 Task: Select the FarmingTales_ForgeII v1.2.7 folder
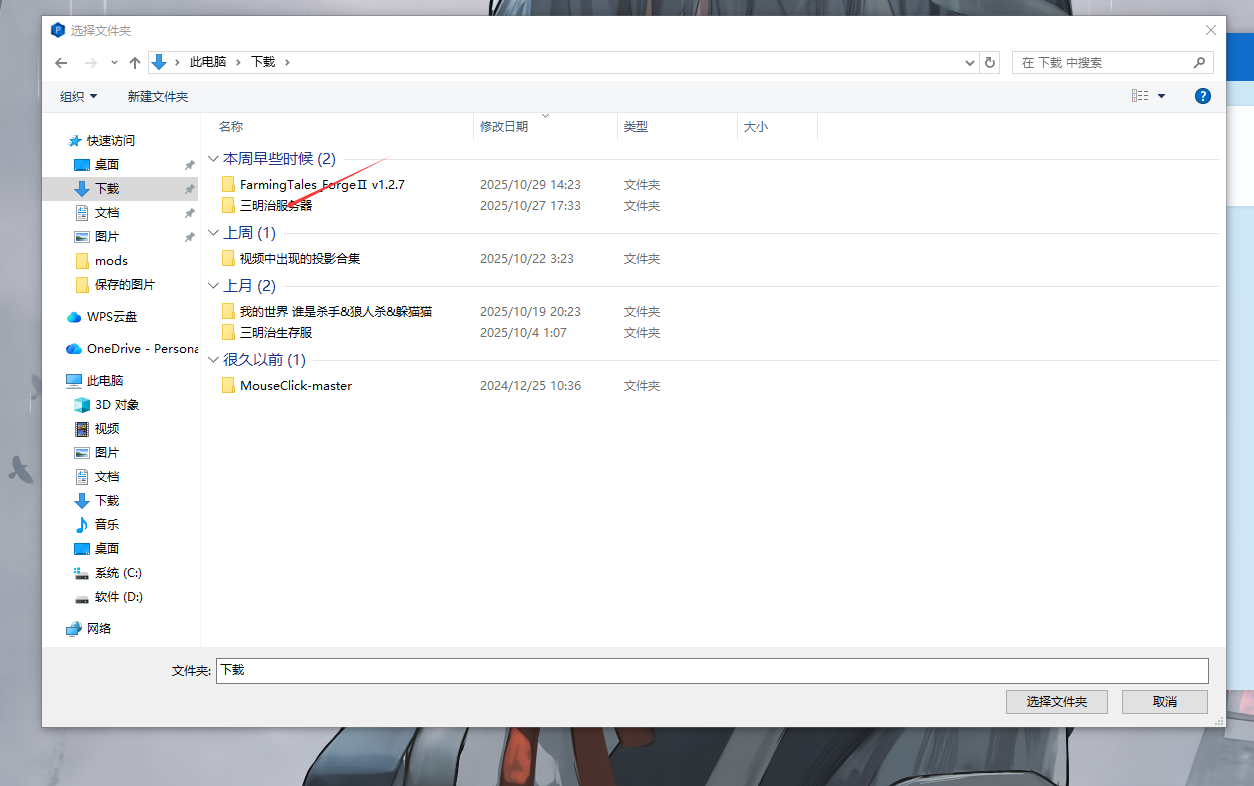[322, 184]
